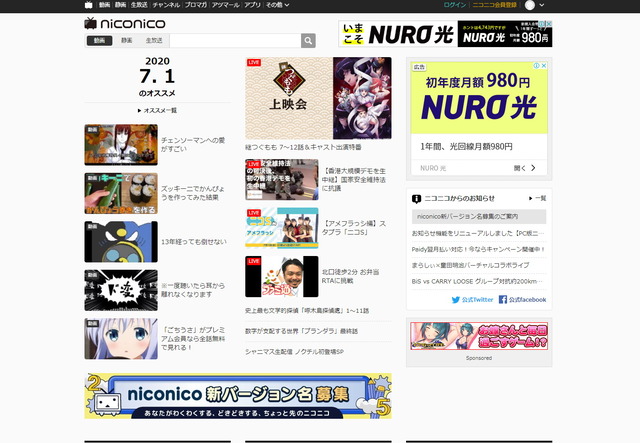This screenshot has width=640, height=443.
Task: Open 開く arrow on NURO光 ad
Action: [533, 168]
